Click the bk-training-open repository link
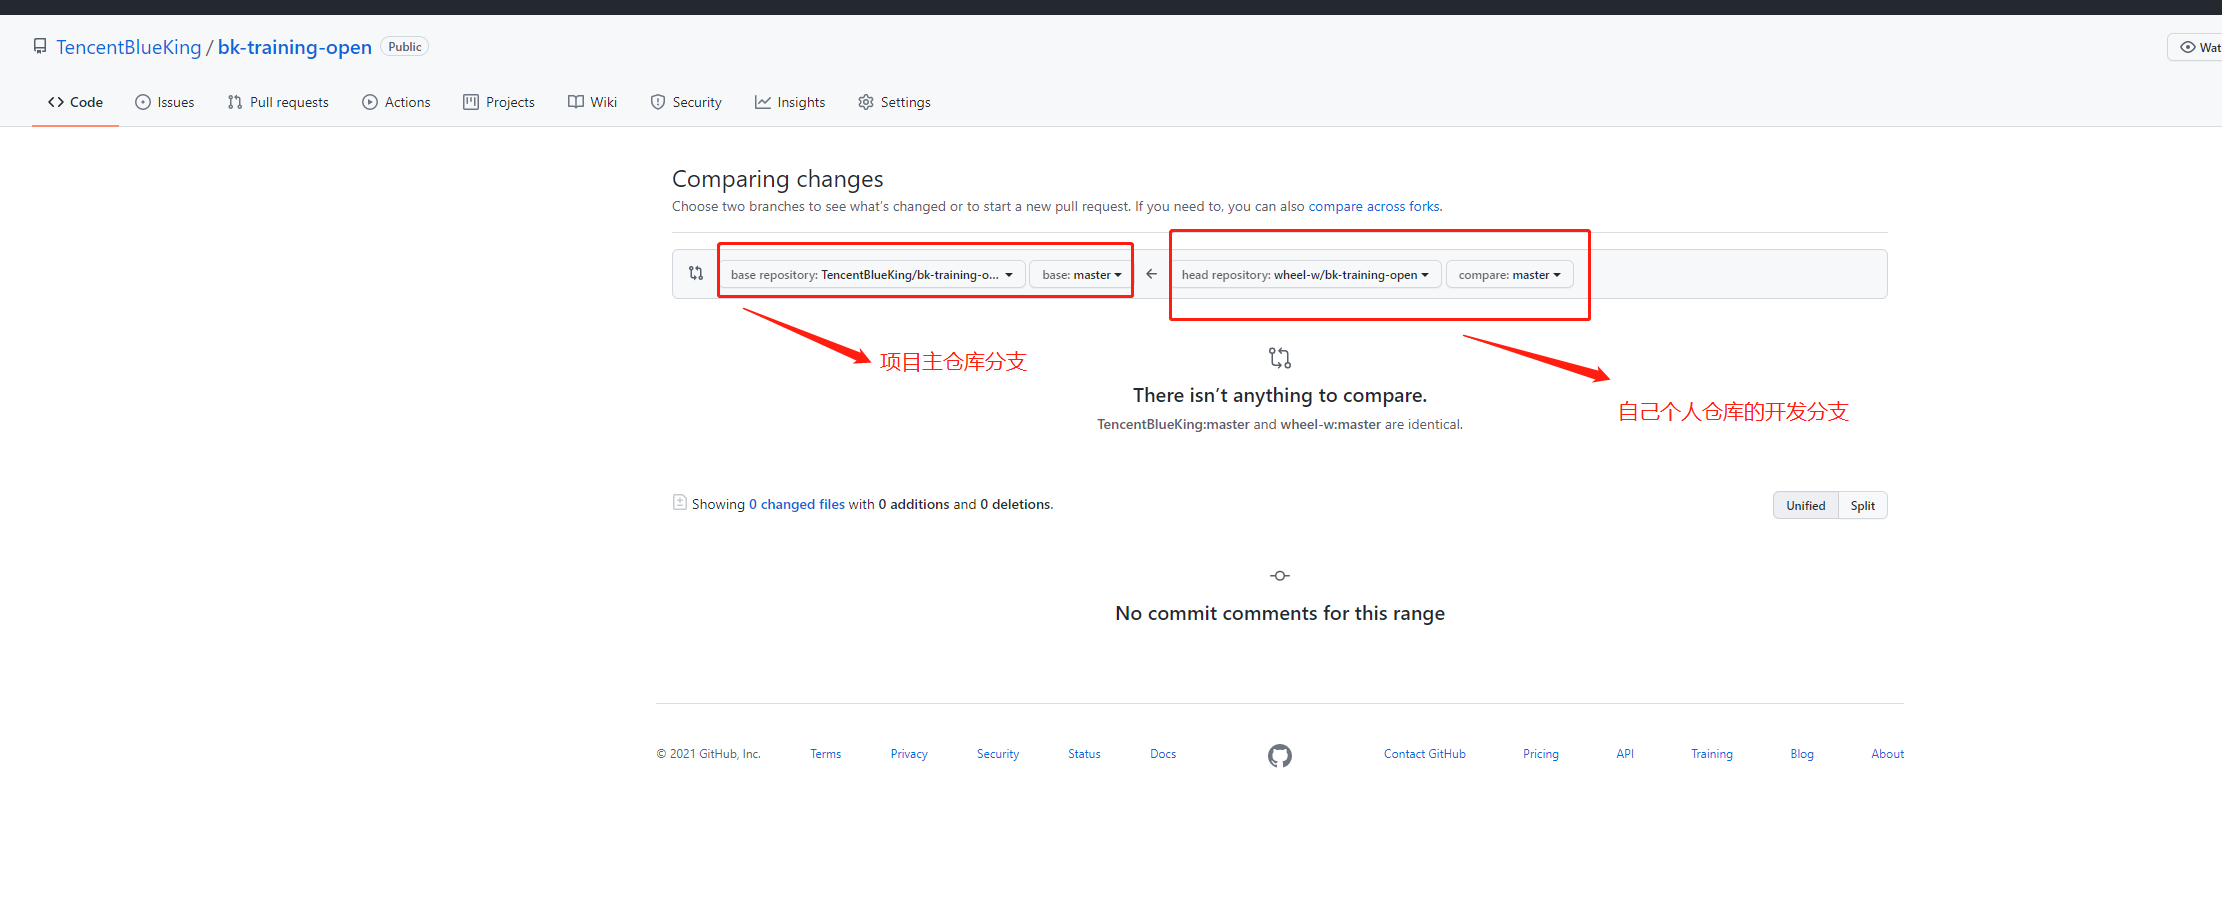This screenshot has width=2222, height=898. [295, 47]
